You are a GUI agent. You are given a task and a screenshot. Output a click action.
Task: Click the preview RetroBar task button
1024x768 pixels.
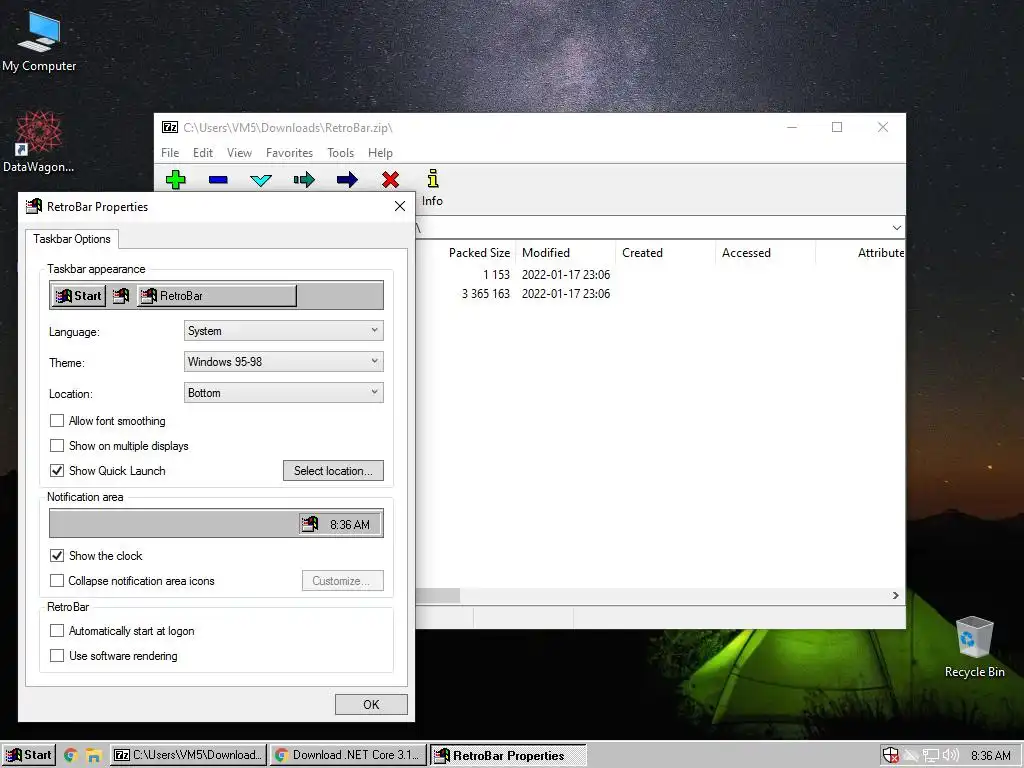coord(217,296)
